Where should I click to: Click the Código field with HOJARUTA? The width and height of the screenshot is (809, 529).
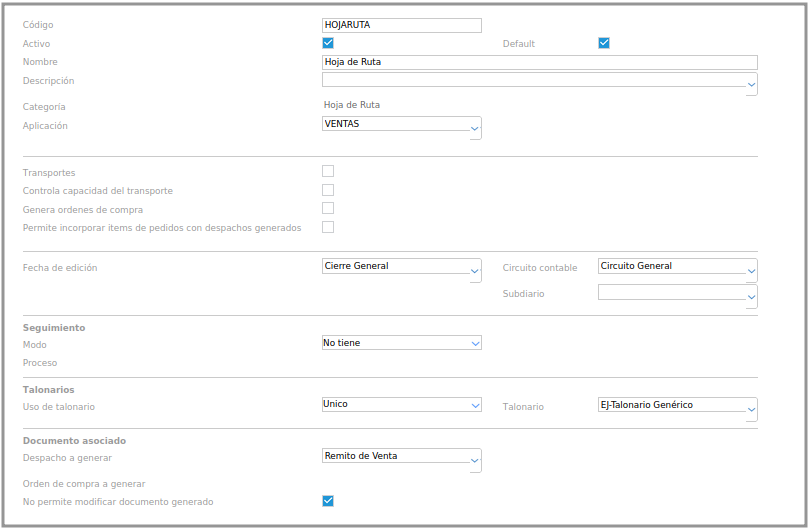click(x=401, y=25)
